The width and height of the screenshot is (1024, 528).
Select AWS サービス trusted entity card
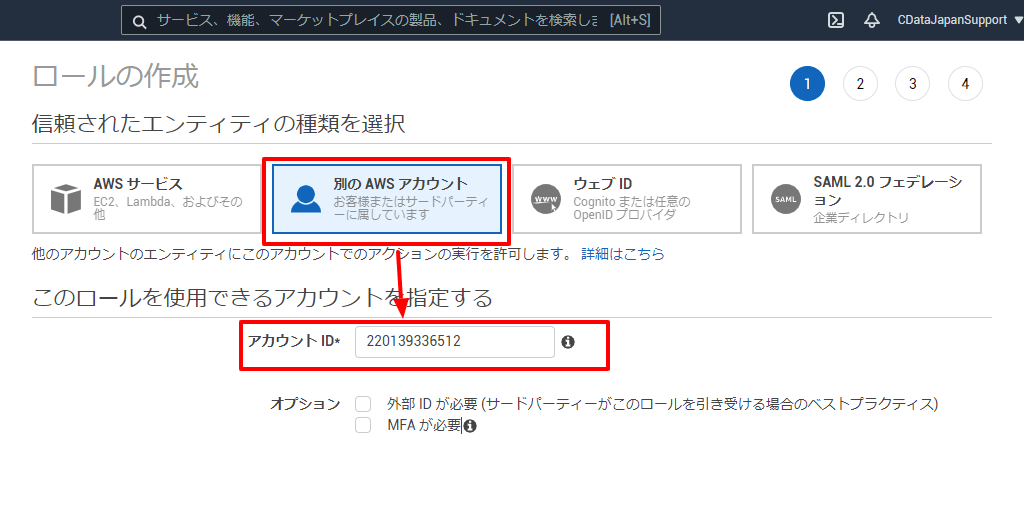(147, 199)
